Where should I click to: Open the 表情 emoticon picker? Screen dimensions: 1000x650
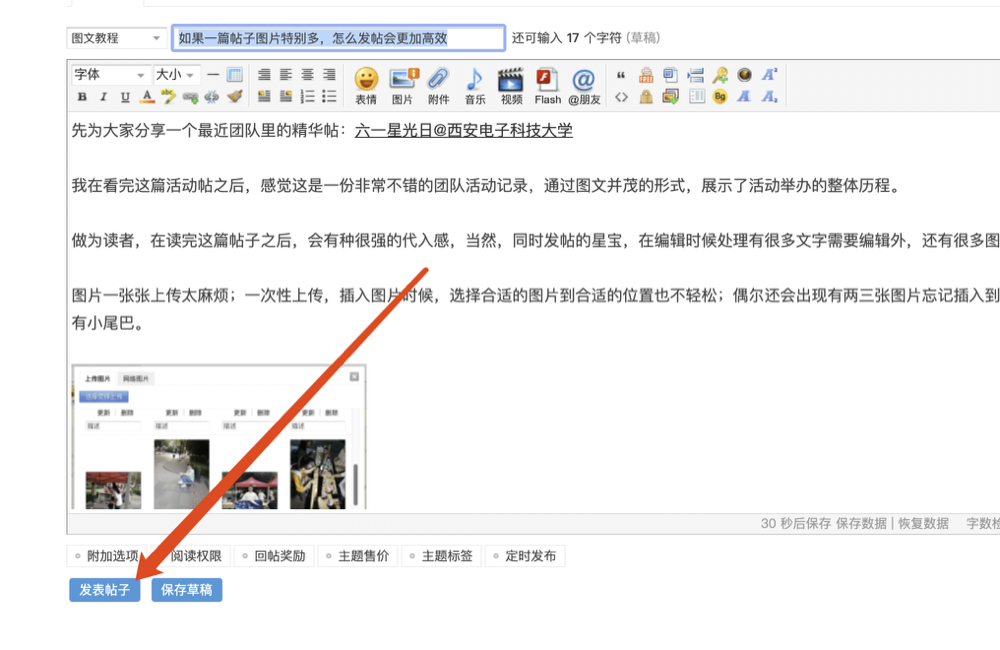(x=366, y=86)
